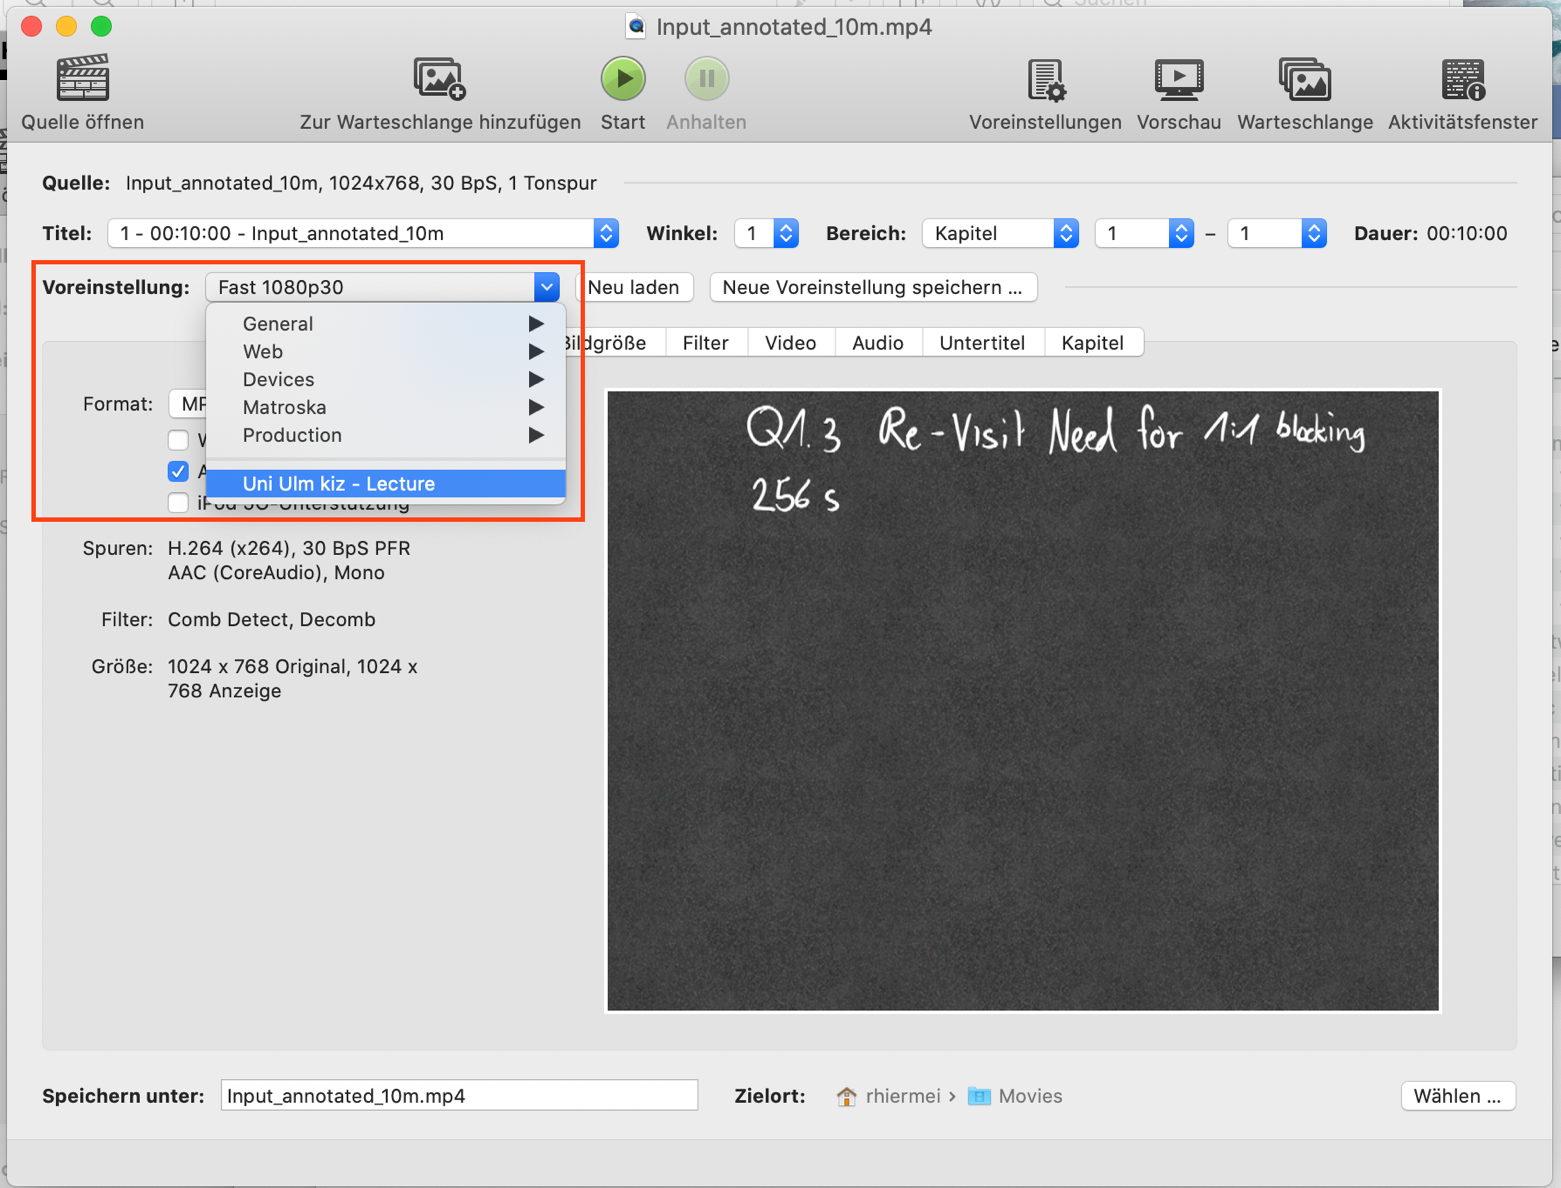Click the Comb Detect, Decomb filter text

[272, 620]
